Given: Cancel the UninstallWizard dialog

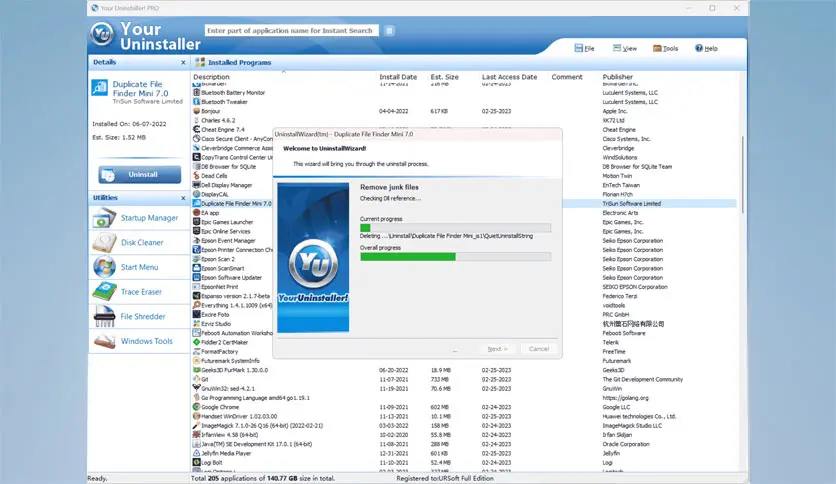Looking at the screenshot, I should (539, 349).
